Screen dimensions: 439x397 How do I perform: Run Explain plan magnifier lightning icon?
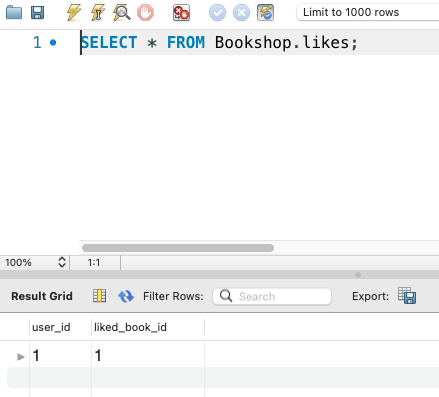pyautogui.click(x=122, y=13)
